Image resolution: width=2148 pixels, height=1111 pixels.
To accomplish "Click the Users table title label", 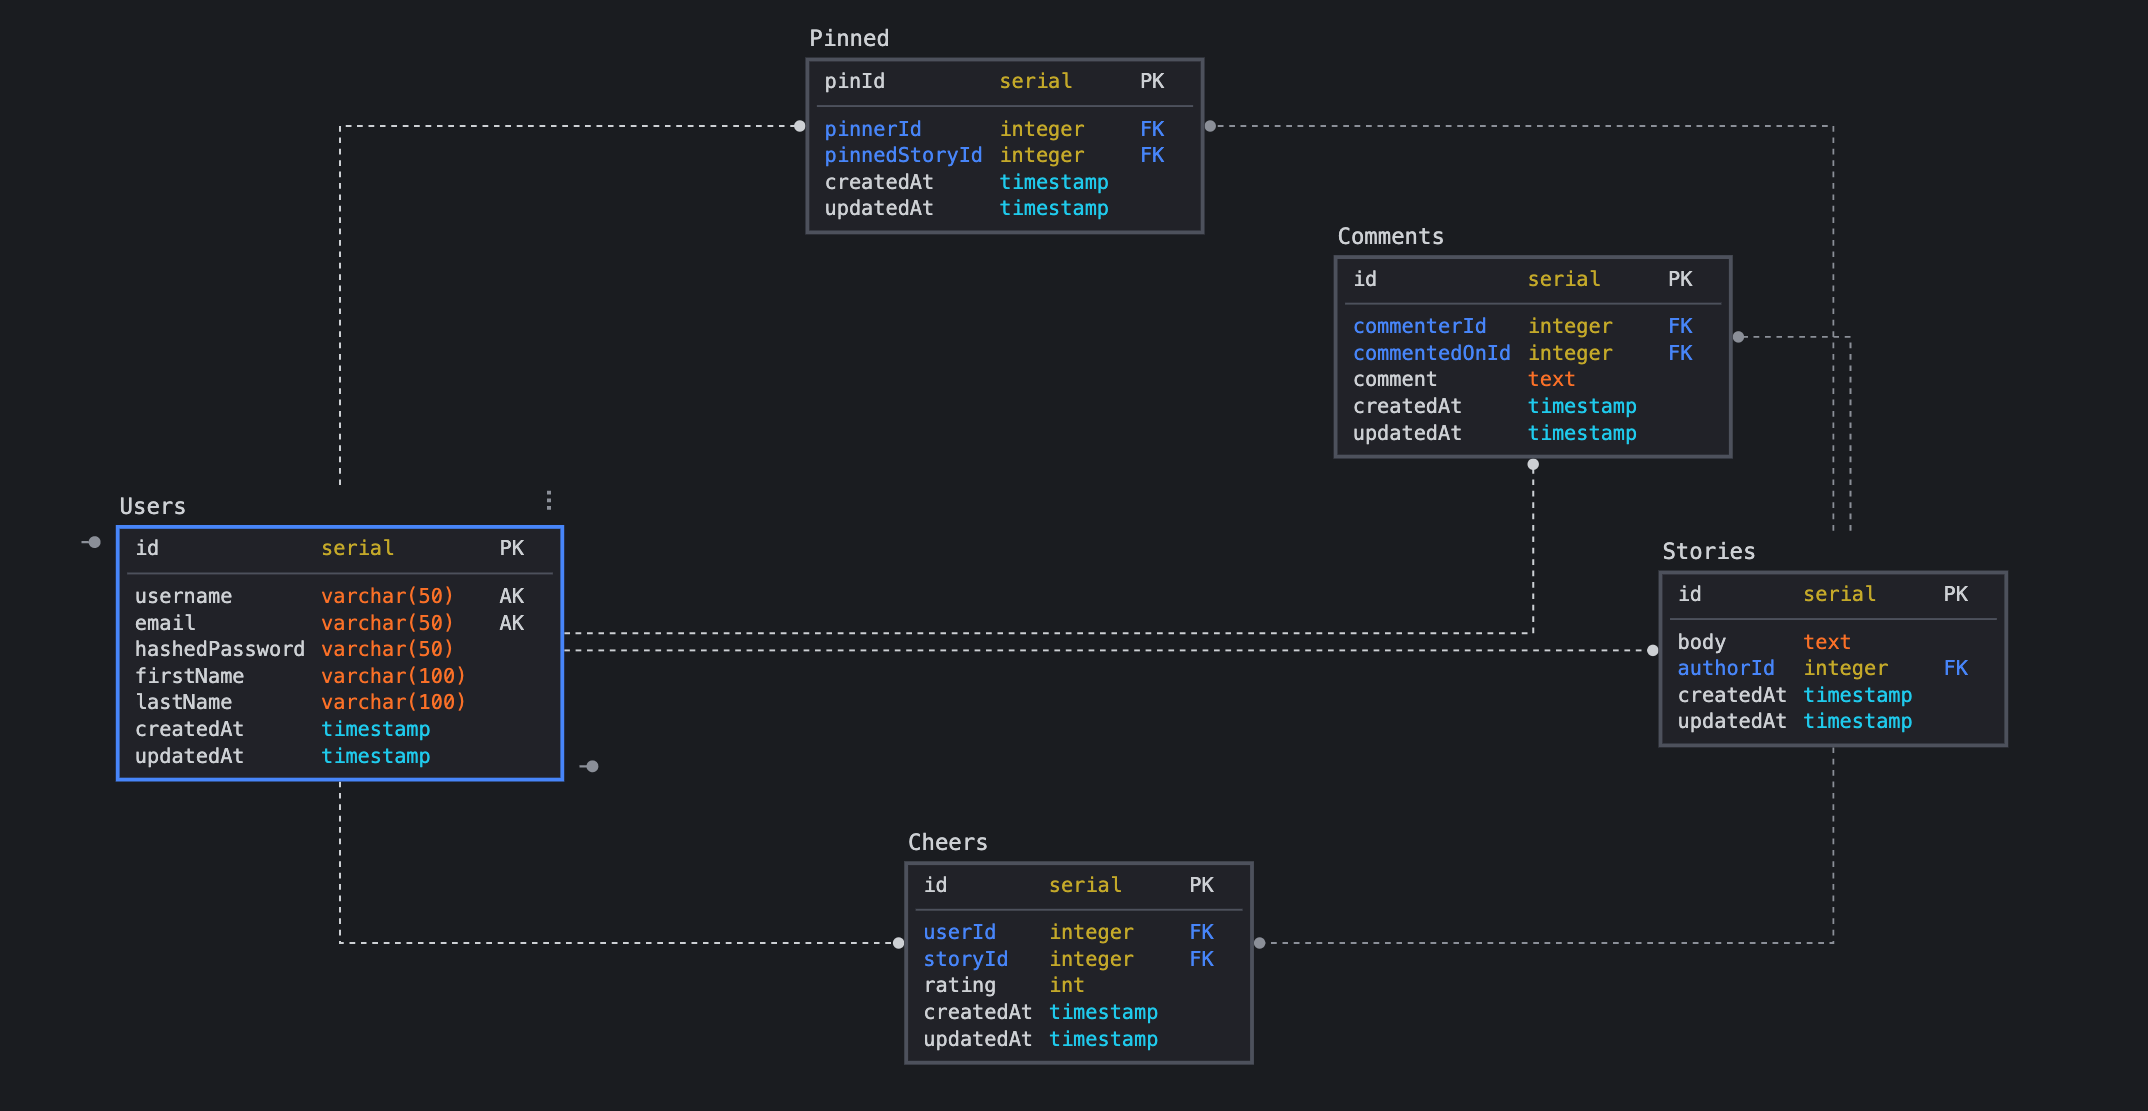I will (x=152, y=506).
